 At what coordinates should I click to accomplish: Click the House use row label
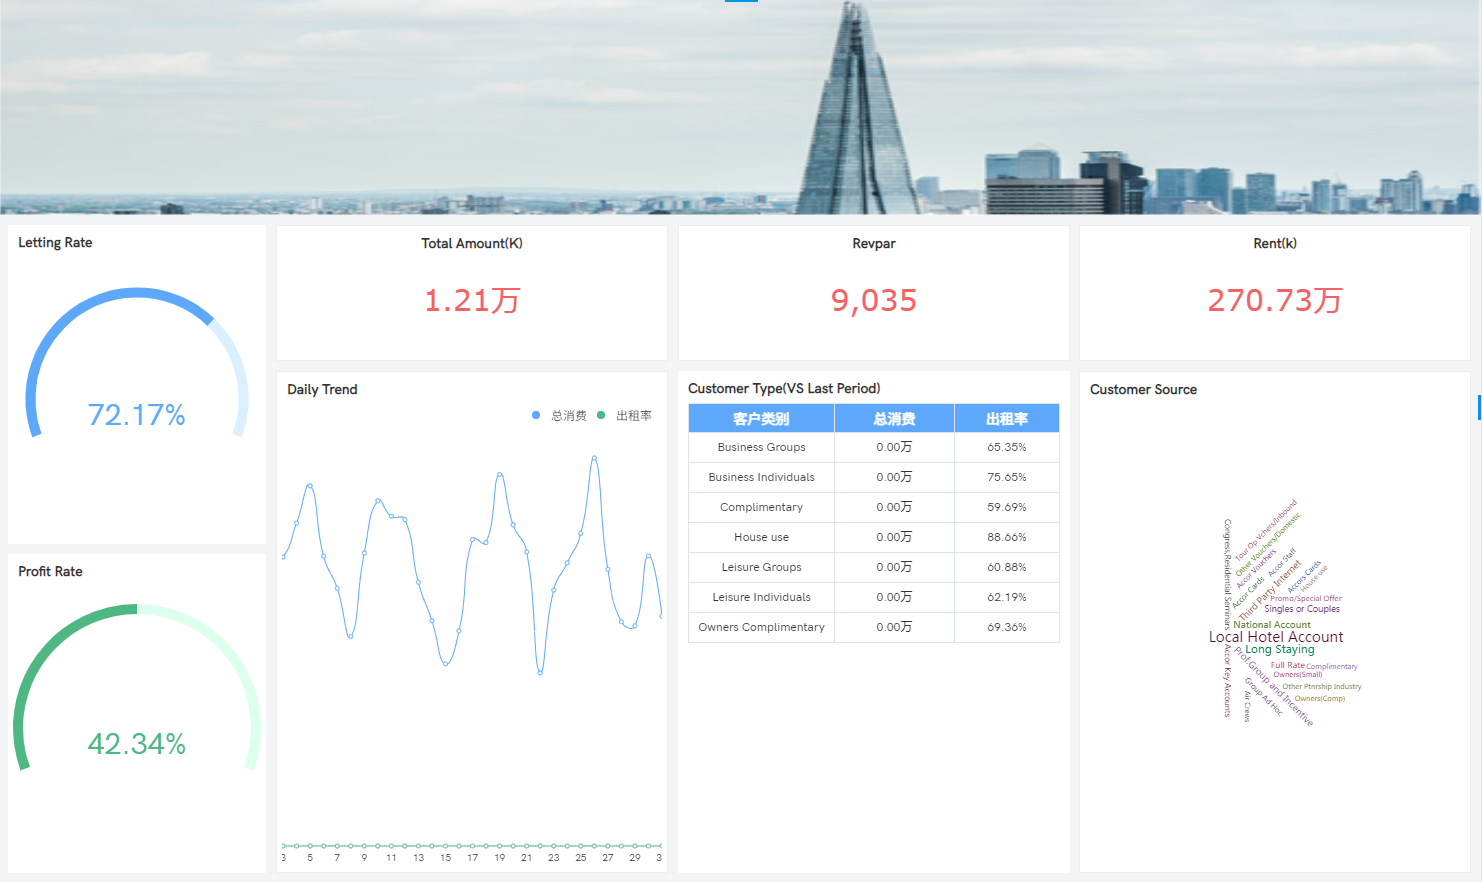click(x=761, y=537)
